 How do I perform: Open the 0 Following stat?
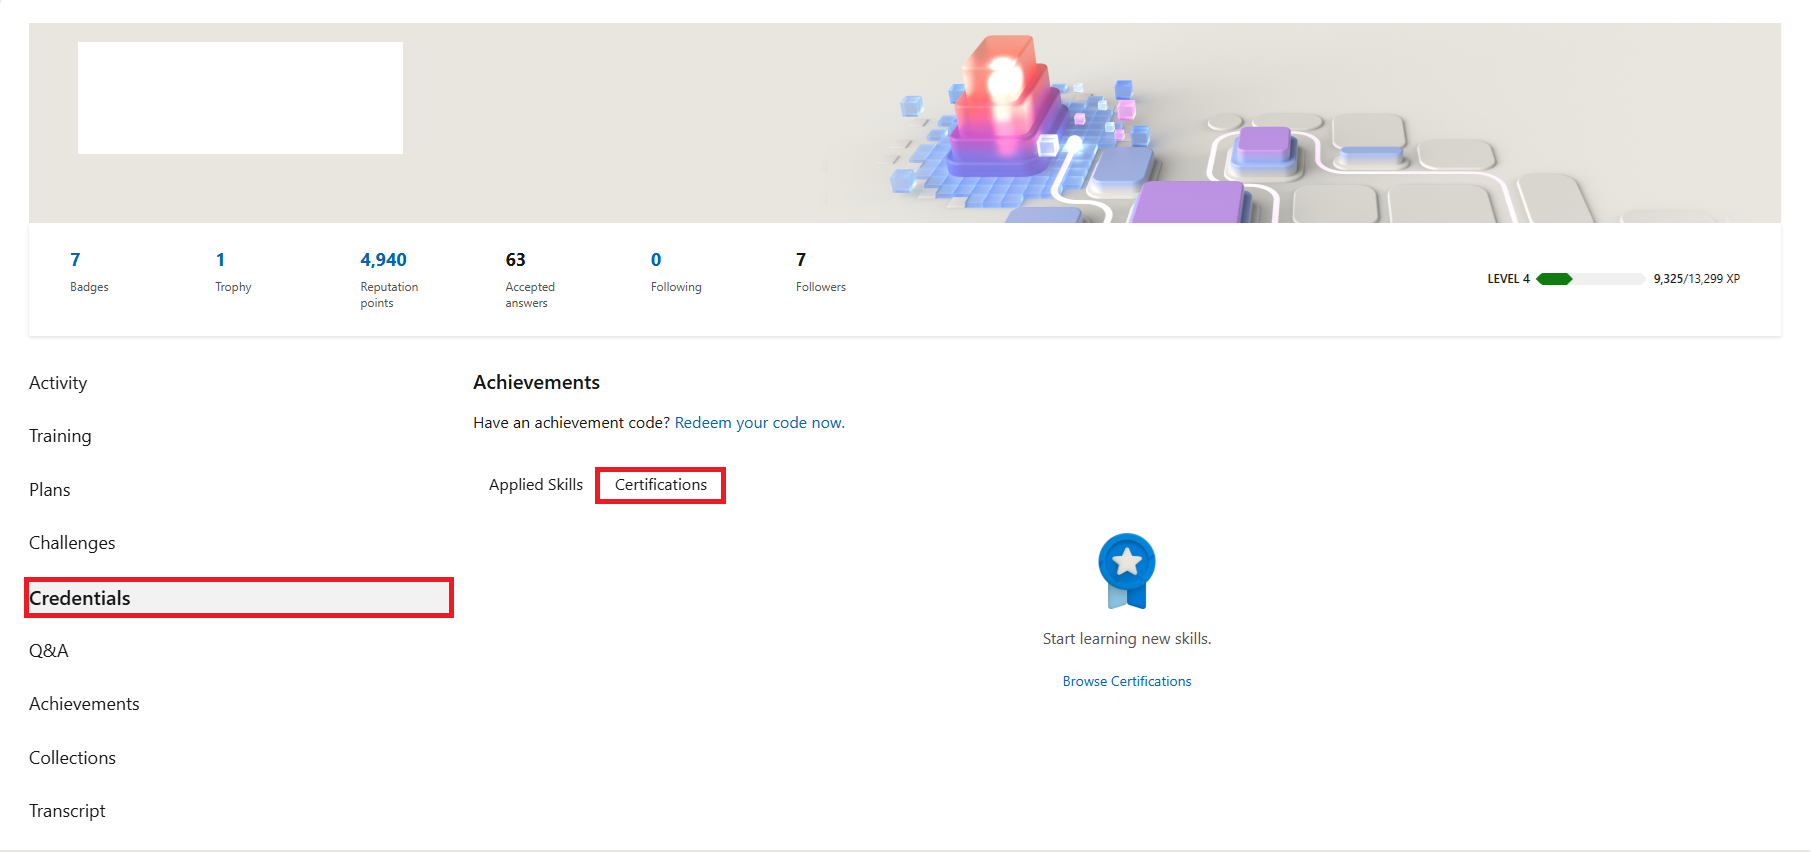click(x=676, y=272)
